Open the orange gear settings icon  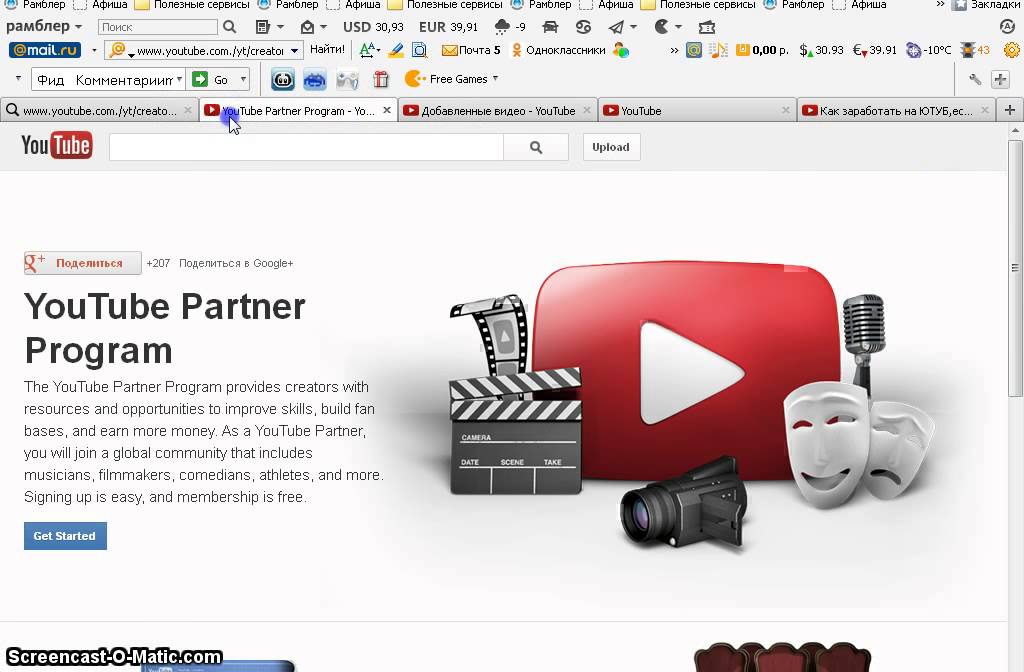1012,50
